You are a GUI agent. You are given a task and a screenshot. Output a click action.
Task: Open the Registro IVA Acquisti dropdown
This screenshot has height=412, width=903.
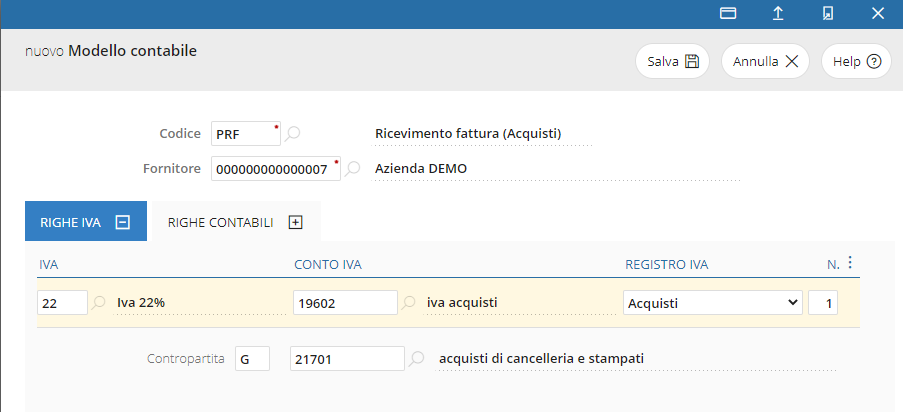713,303
